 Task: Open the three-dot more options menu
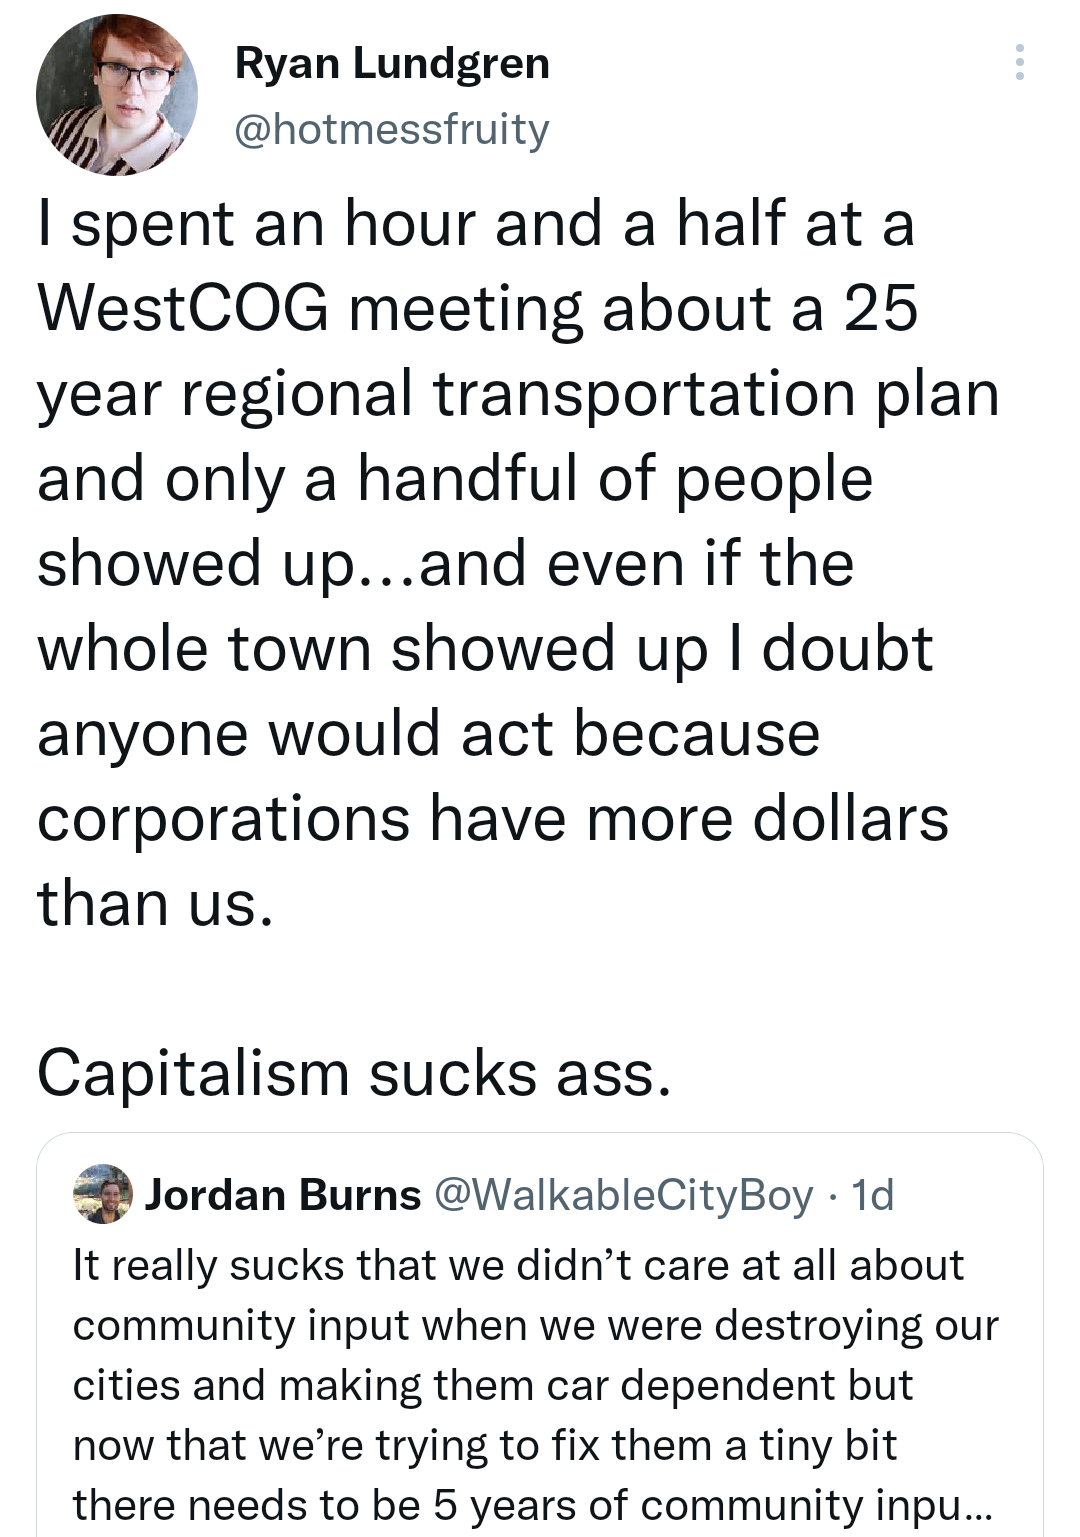click(1019, 62)
